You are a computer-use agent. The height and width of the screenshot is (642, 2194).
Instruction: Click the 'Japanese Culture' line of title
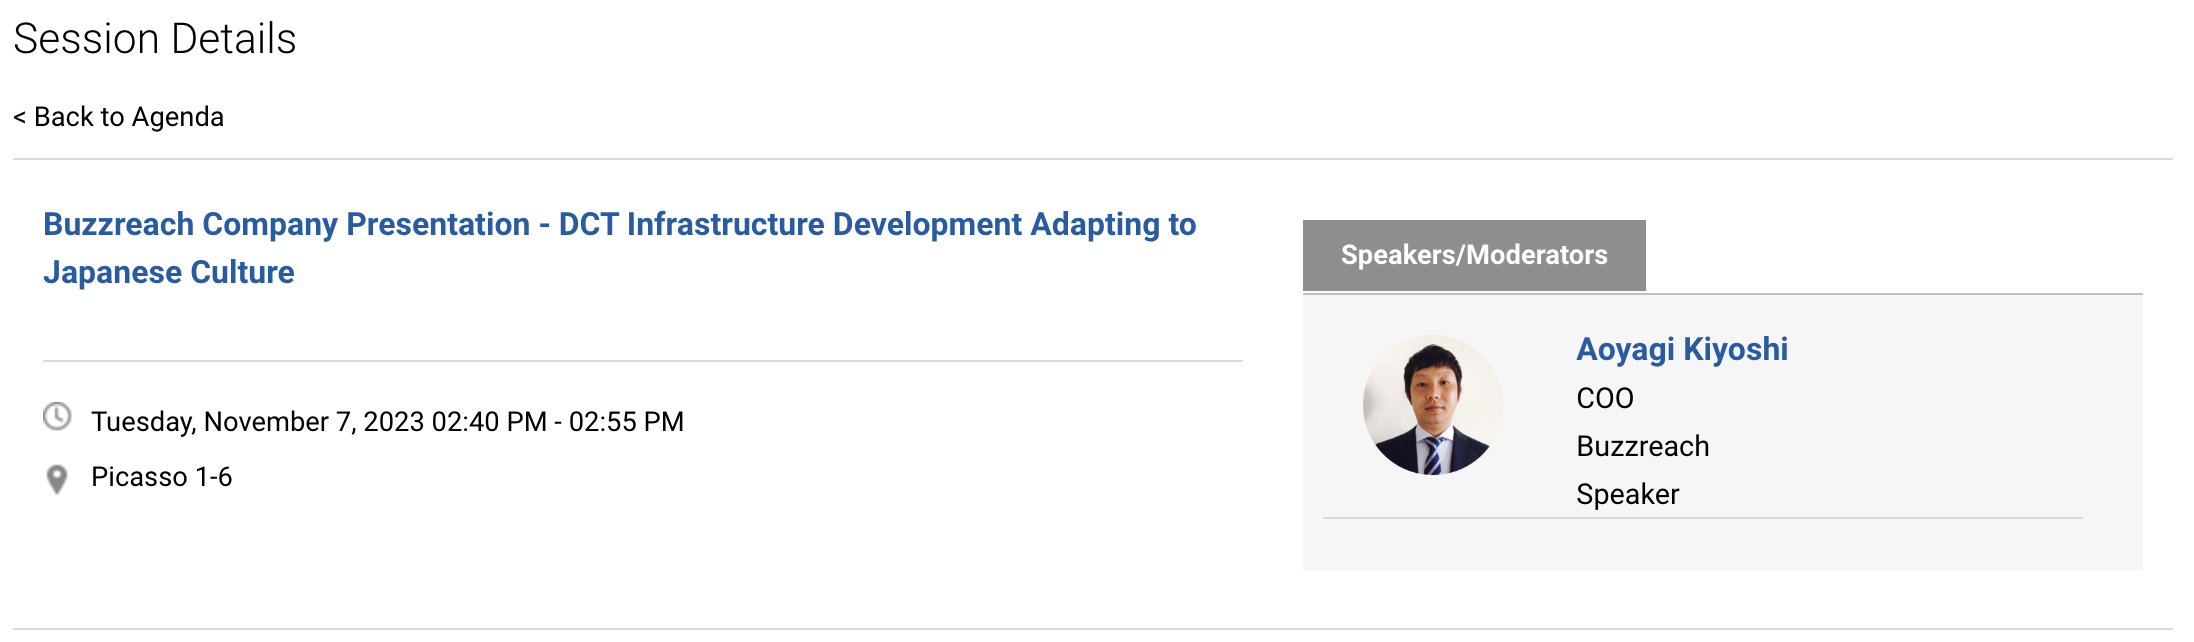click(169, 272)
